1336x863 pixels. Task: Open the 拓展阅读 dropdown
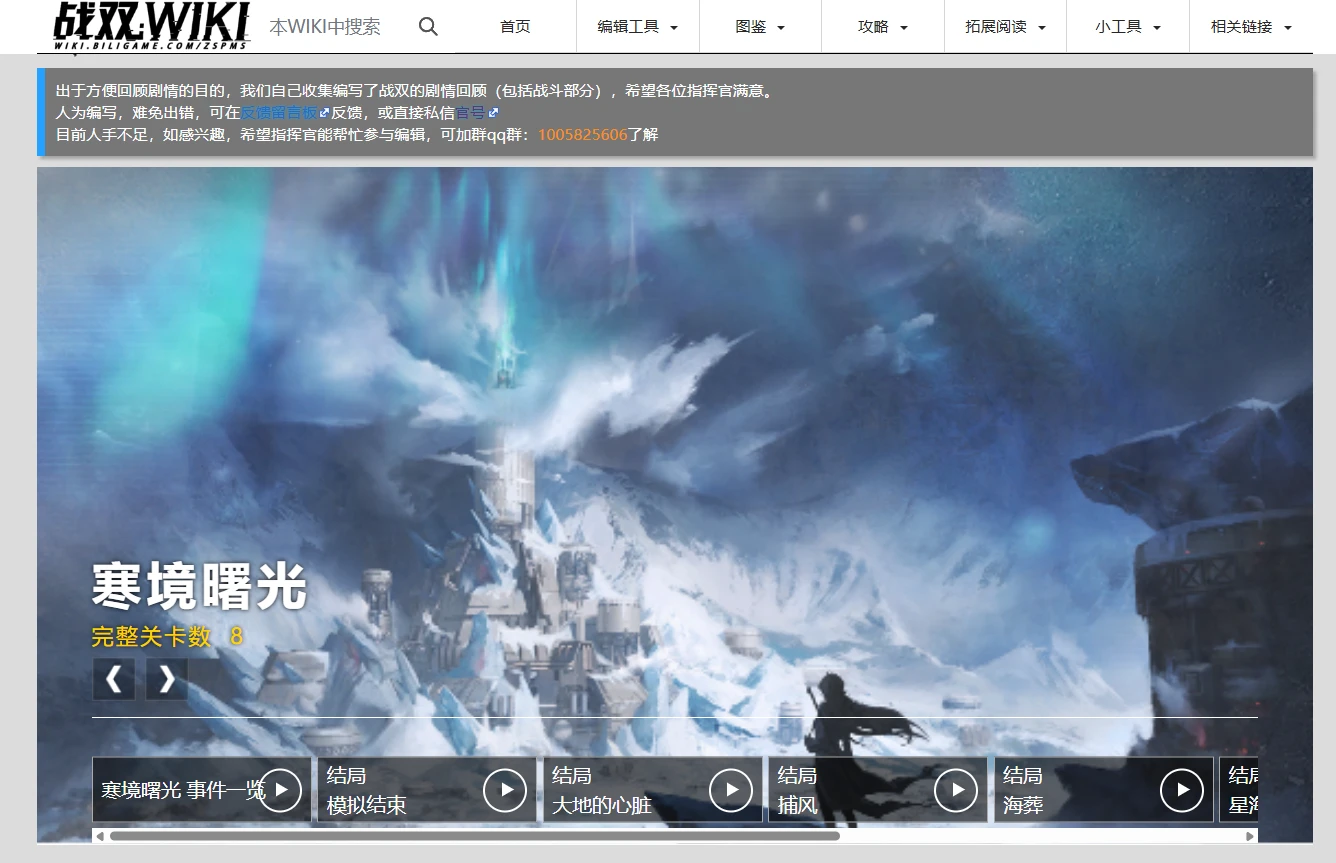click(1005, 27)
